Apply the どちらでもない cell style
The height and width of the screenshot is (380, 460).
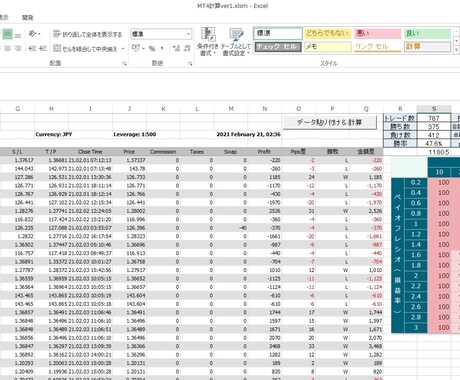(x=328, y=33)
